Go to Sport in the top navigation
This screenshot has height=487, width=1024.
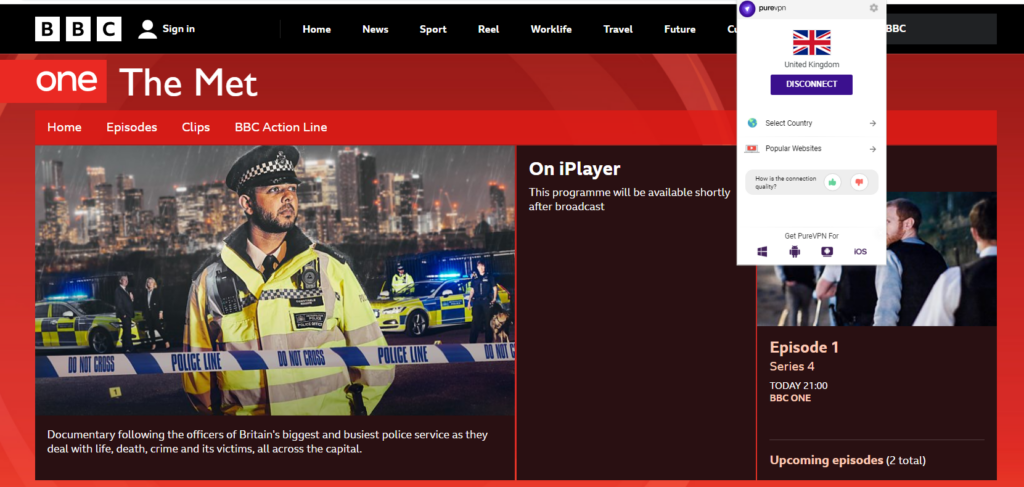(x=433, y=29)
